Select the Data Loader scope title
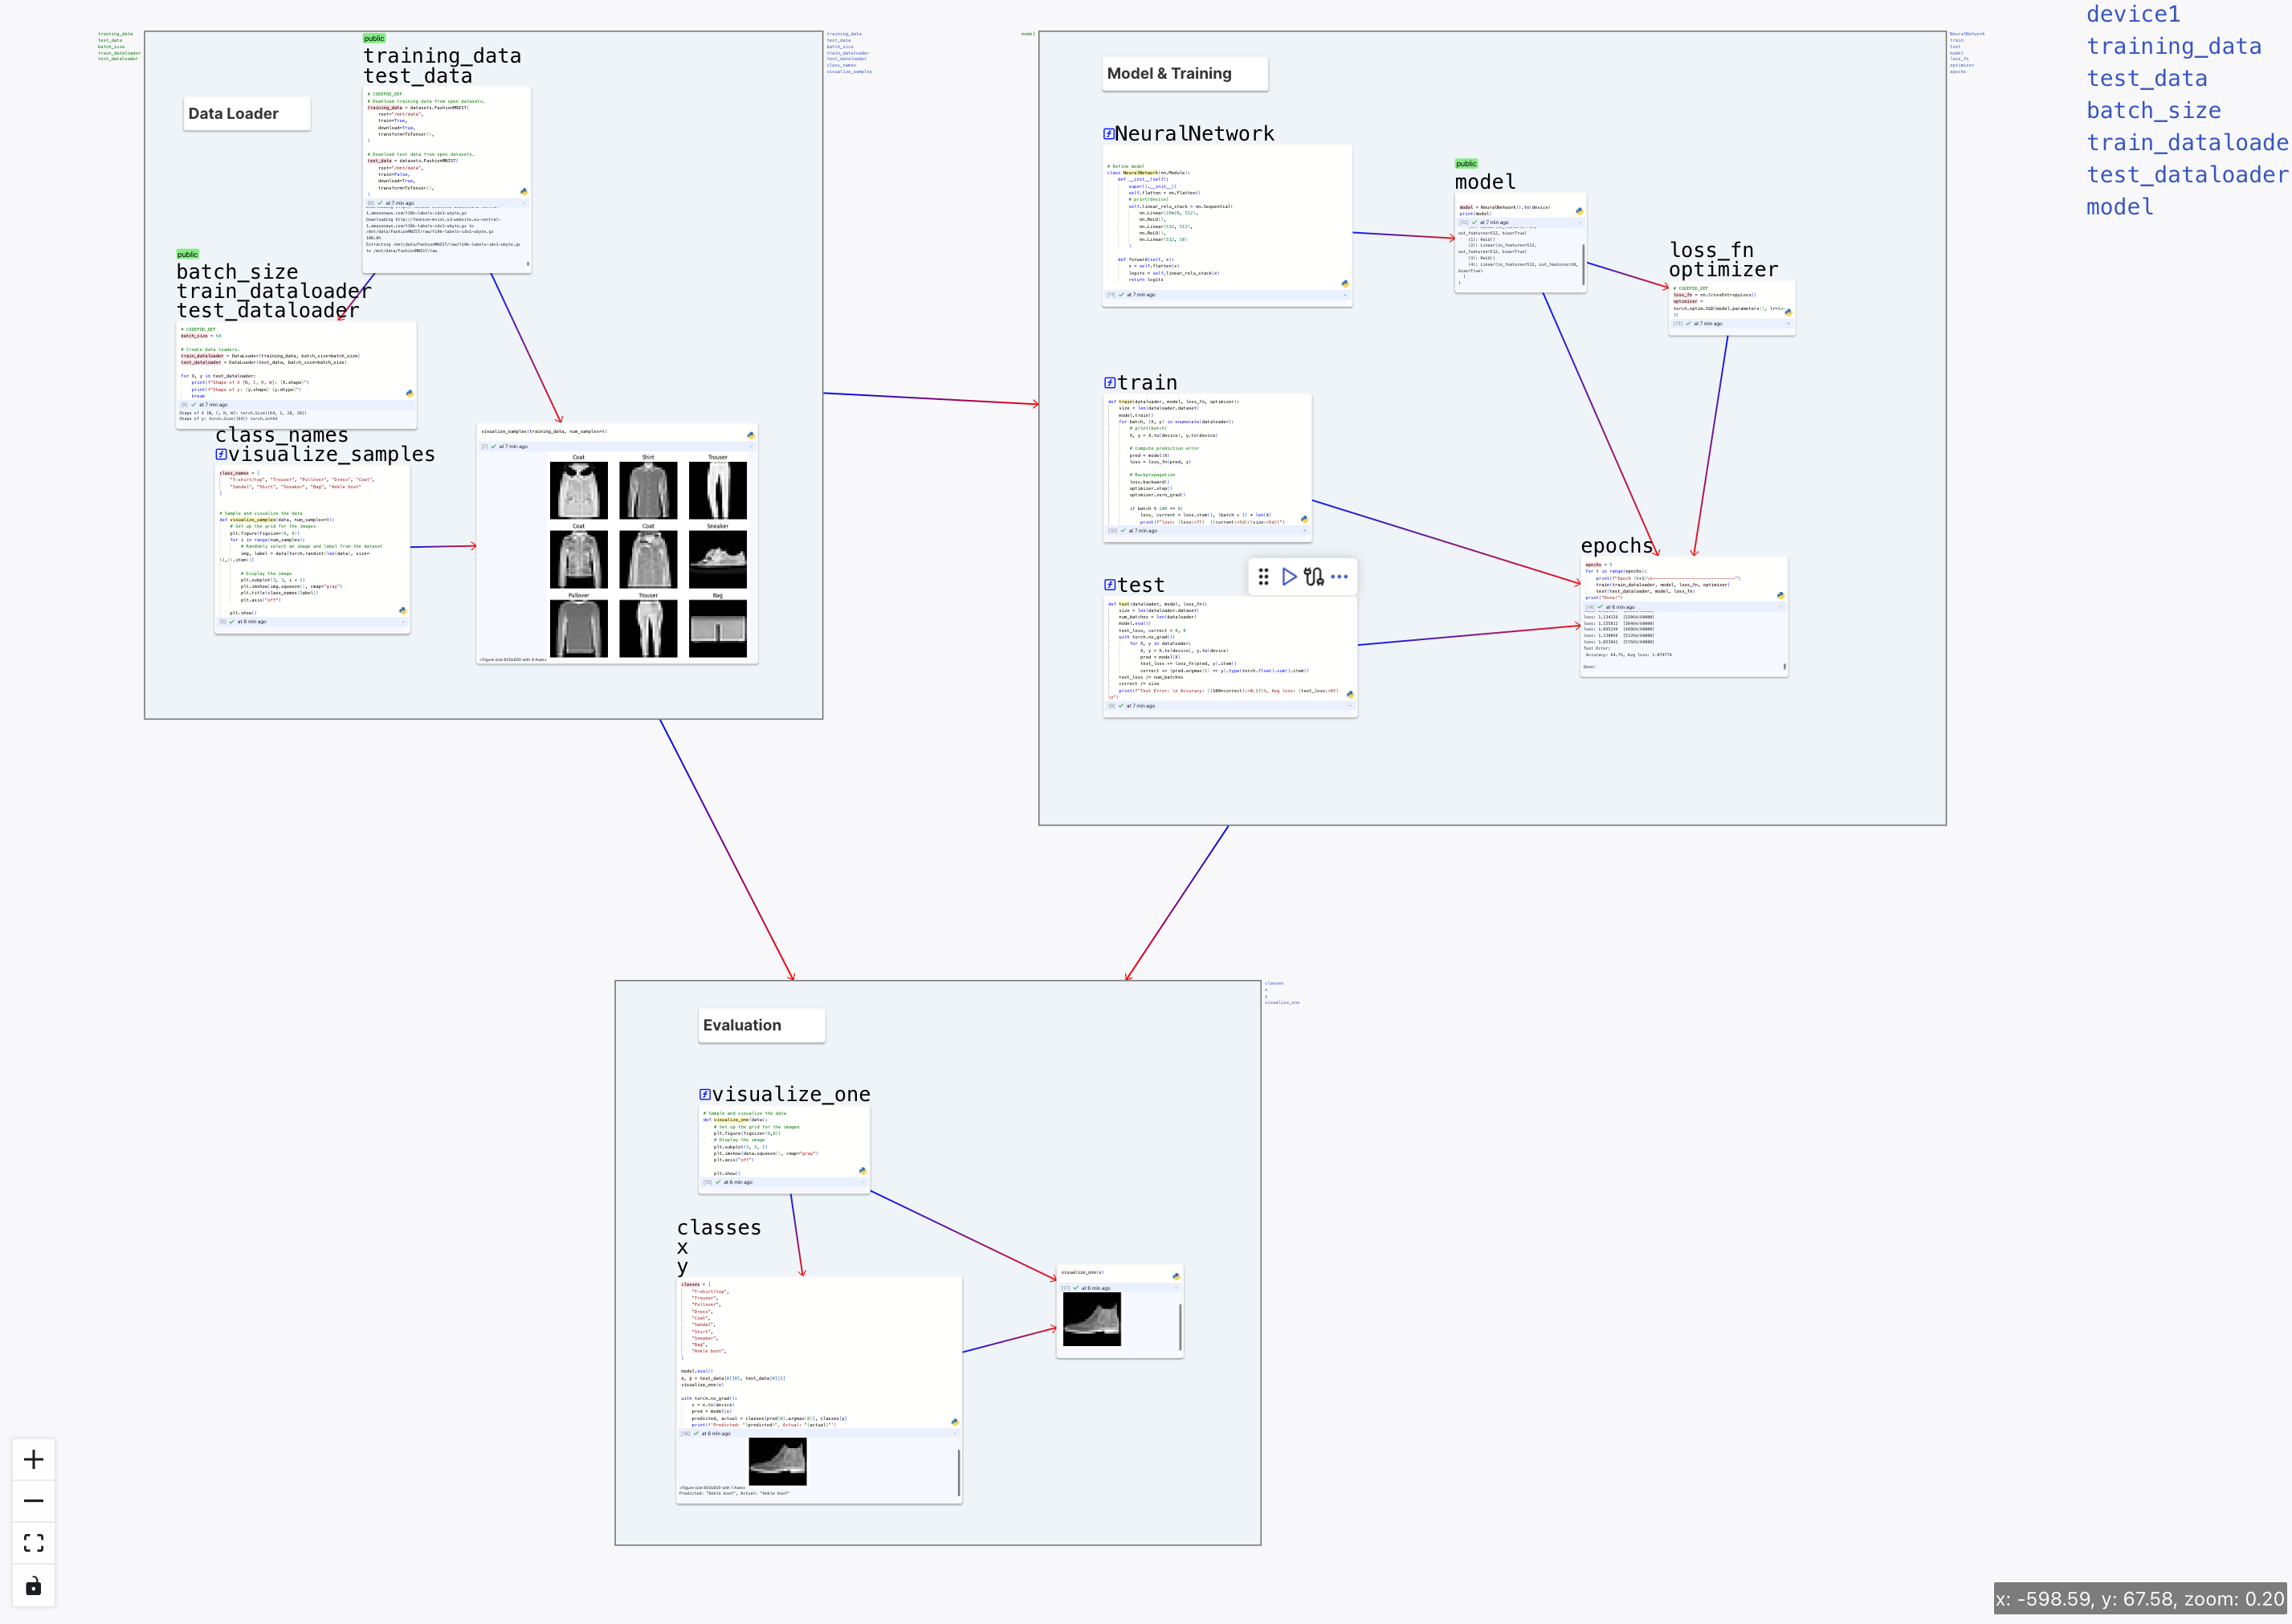 coord(233,114)
